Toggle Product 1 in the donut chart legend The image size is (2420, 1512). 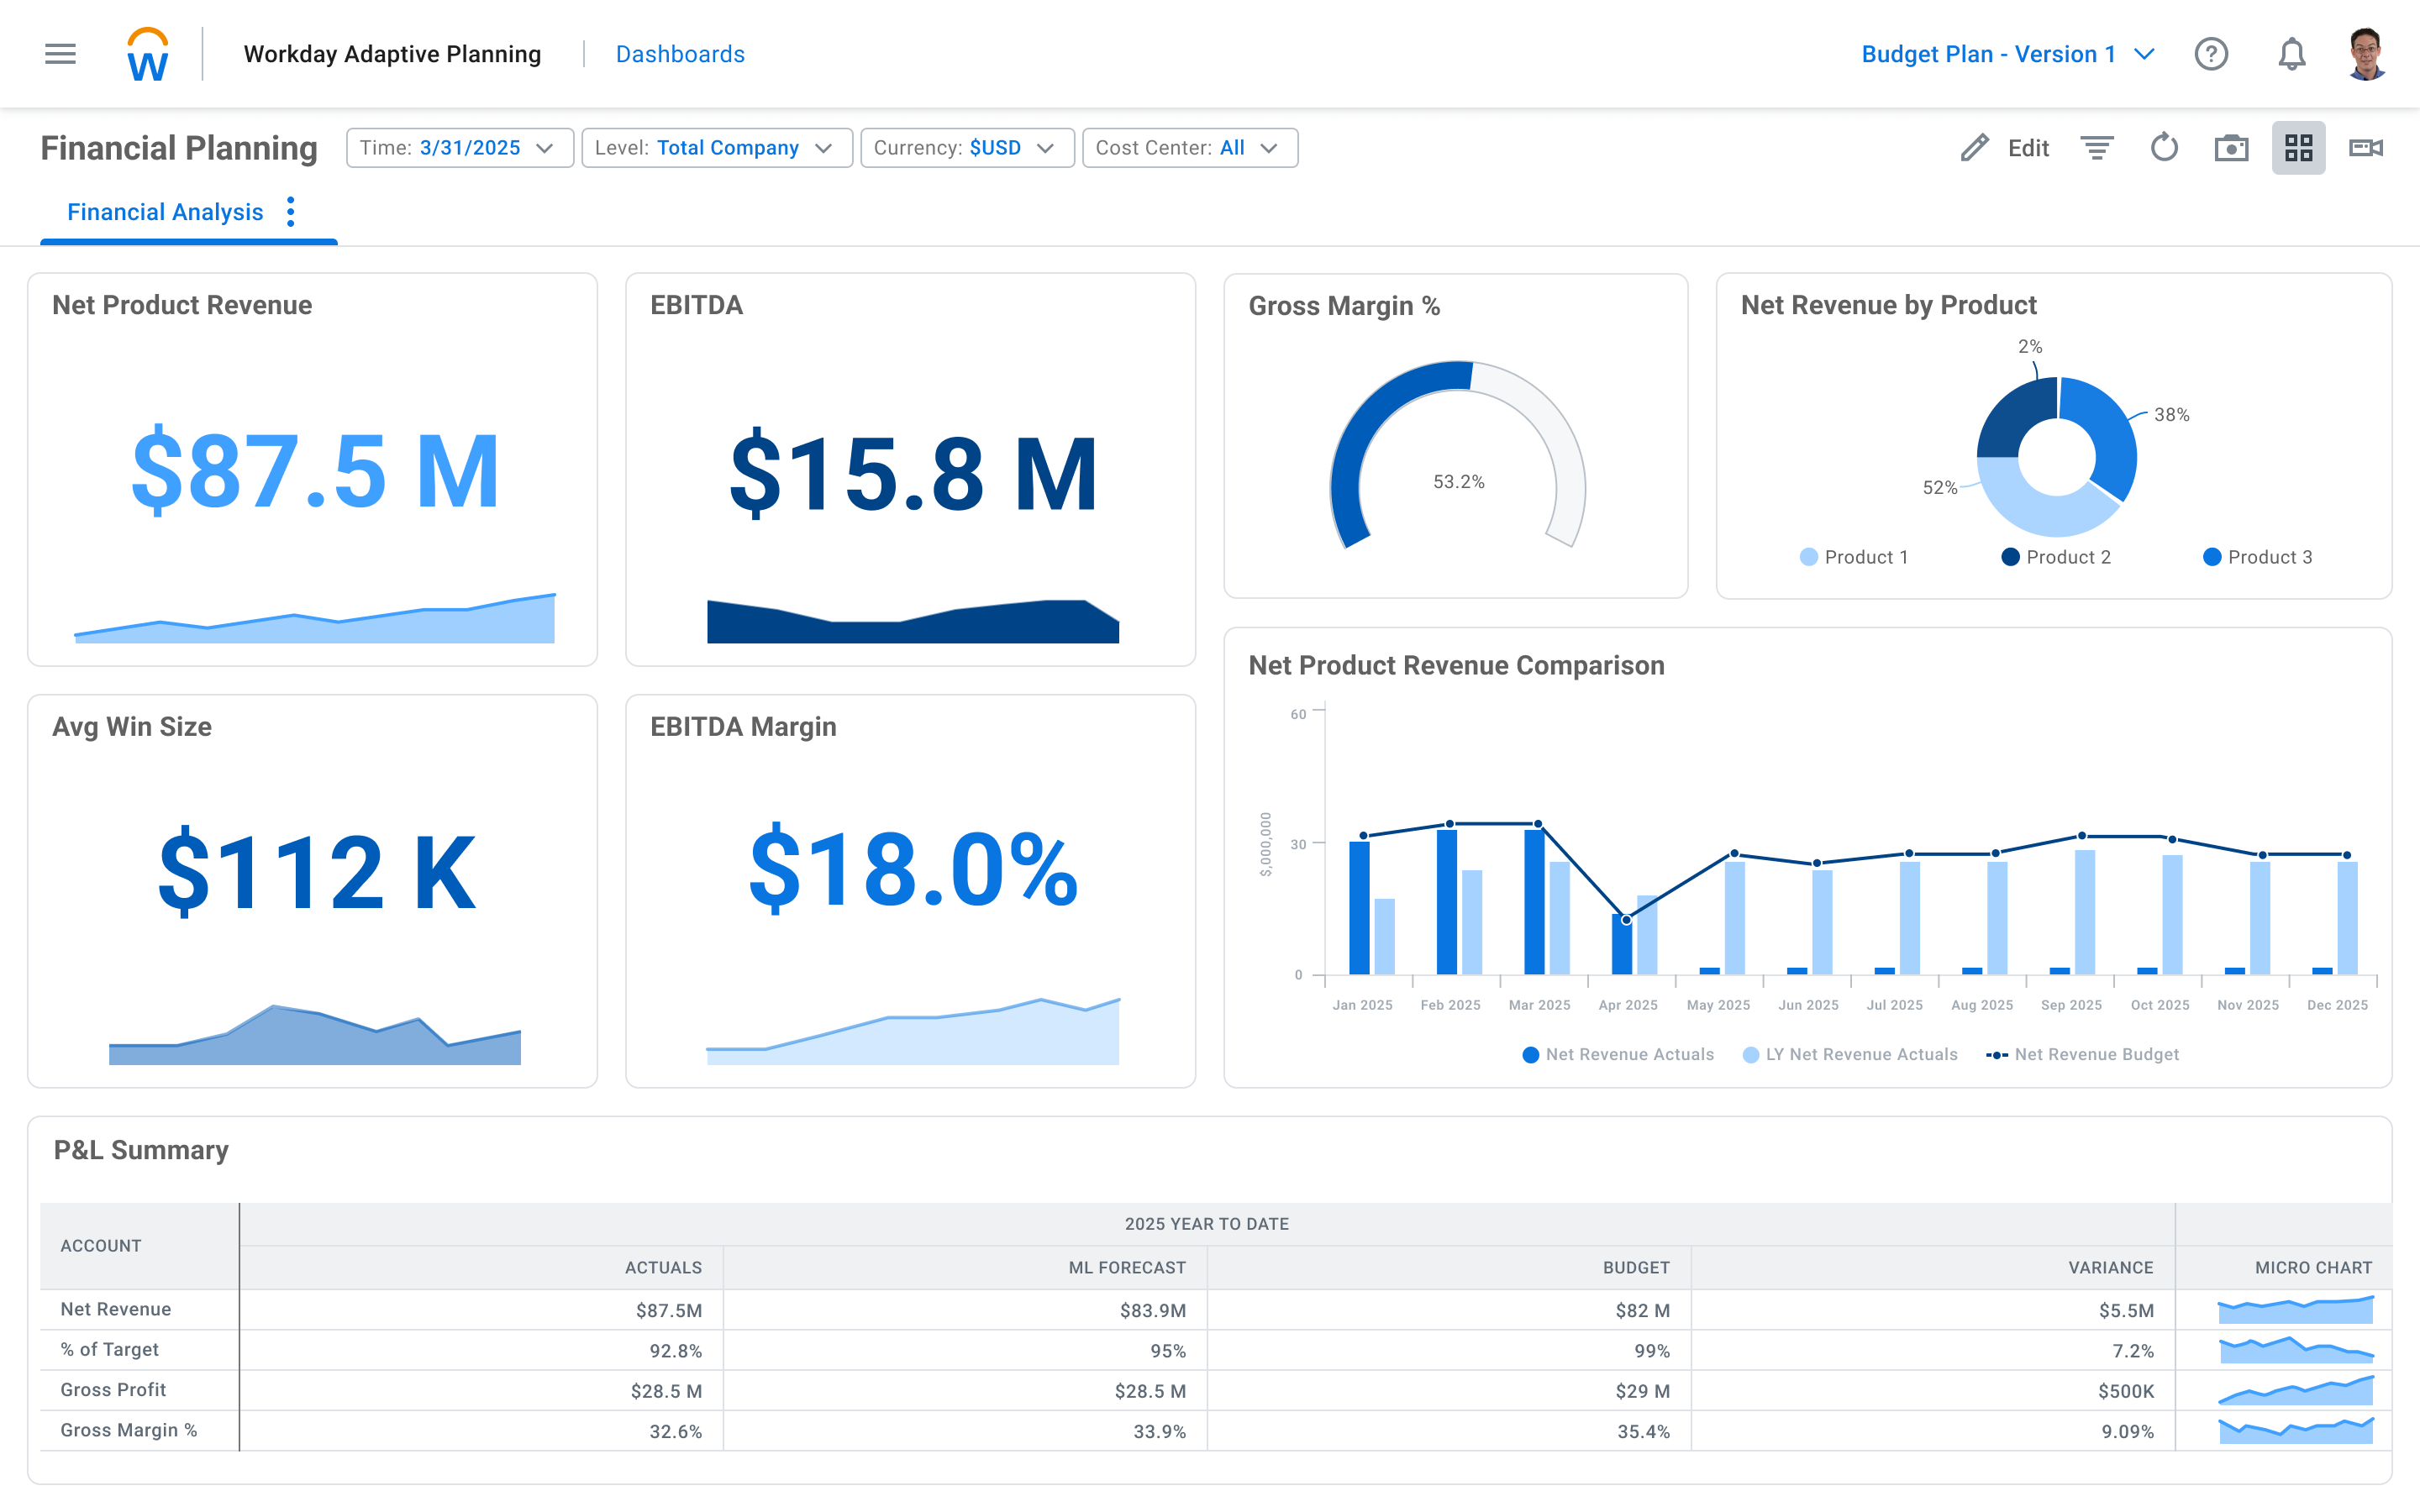click(x=1855, y=557)
